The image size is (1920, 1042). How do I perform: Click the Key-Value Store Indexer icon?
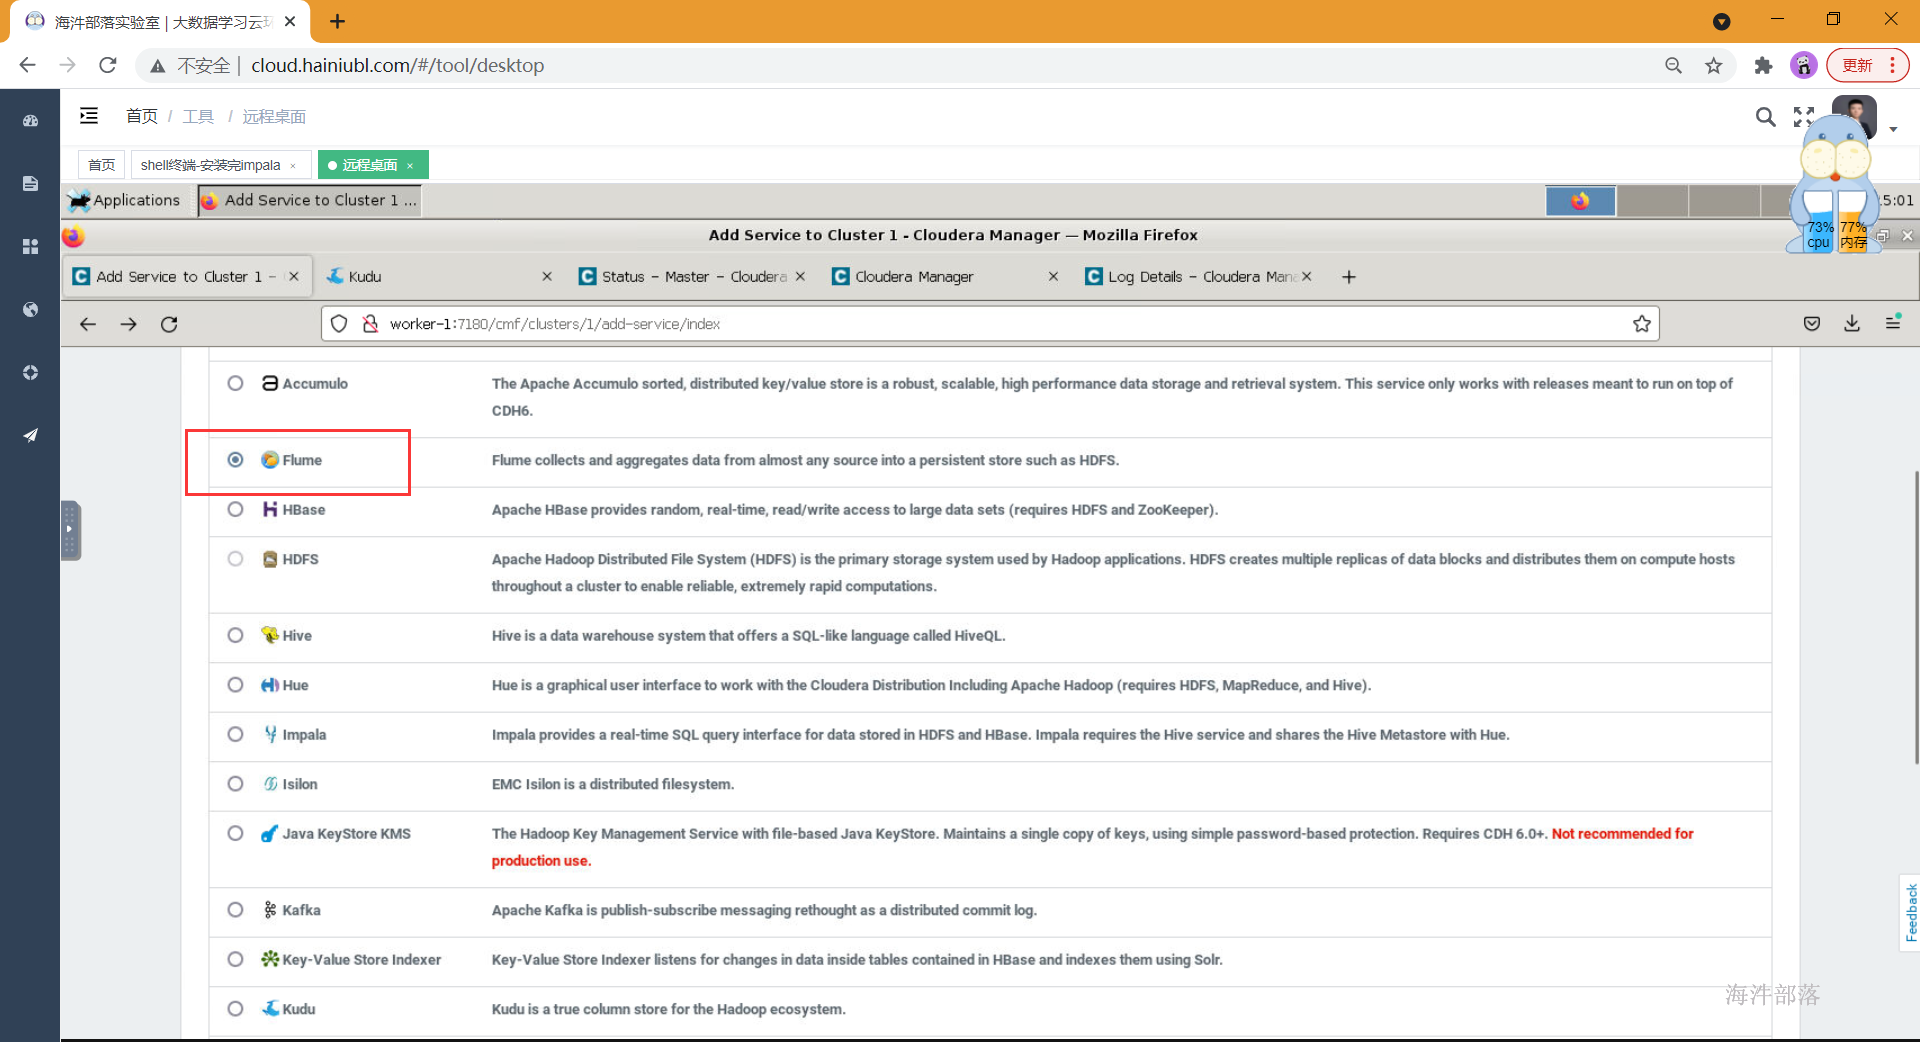(x=270, y=959)
